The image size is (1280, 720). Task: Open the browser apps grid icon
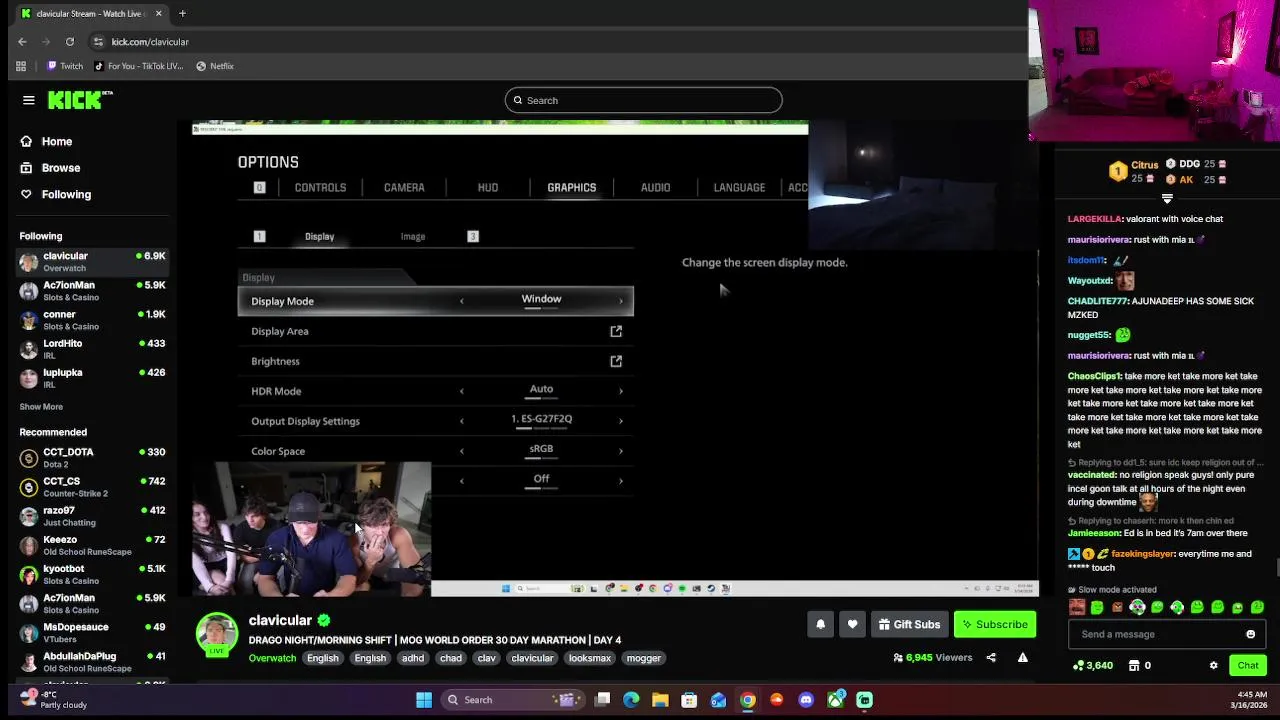[x=21, y=66]
